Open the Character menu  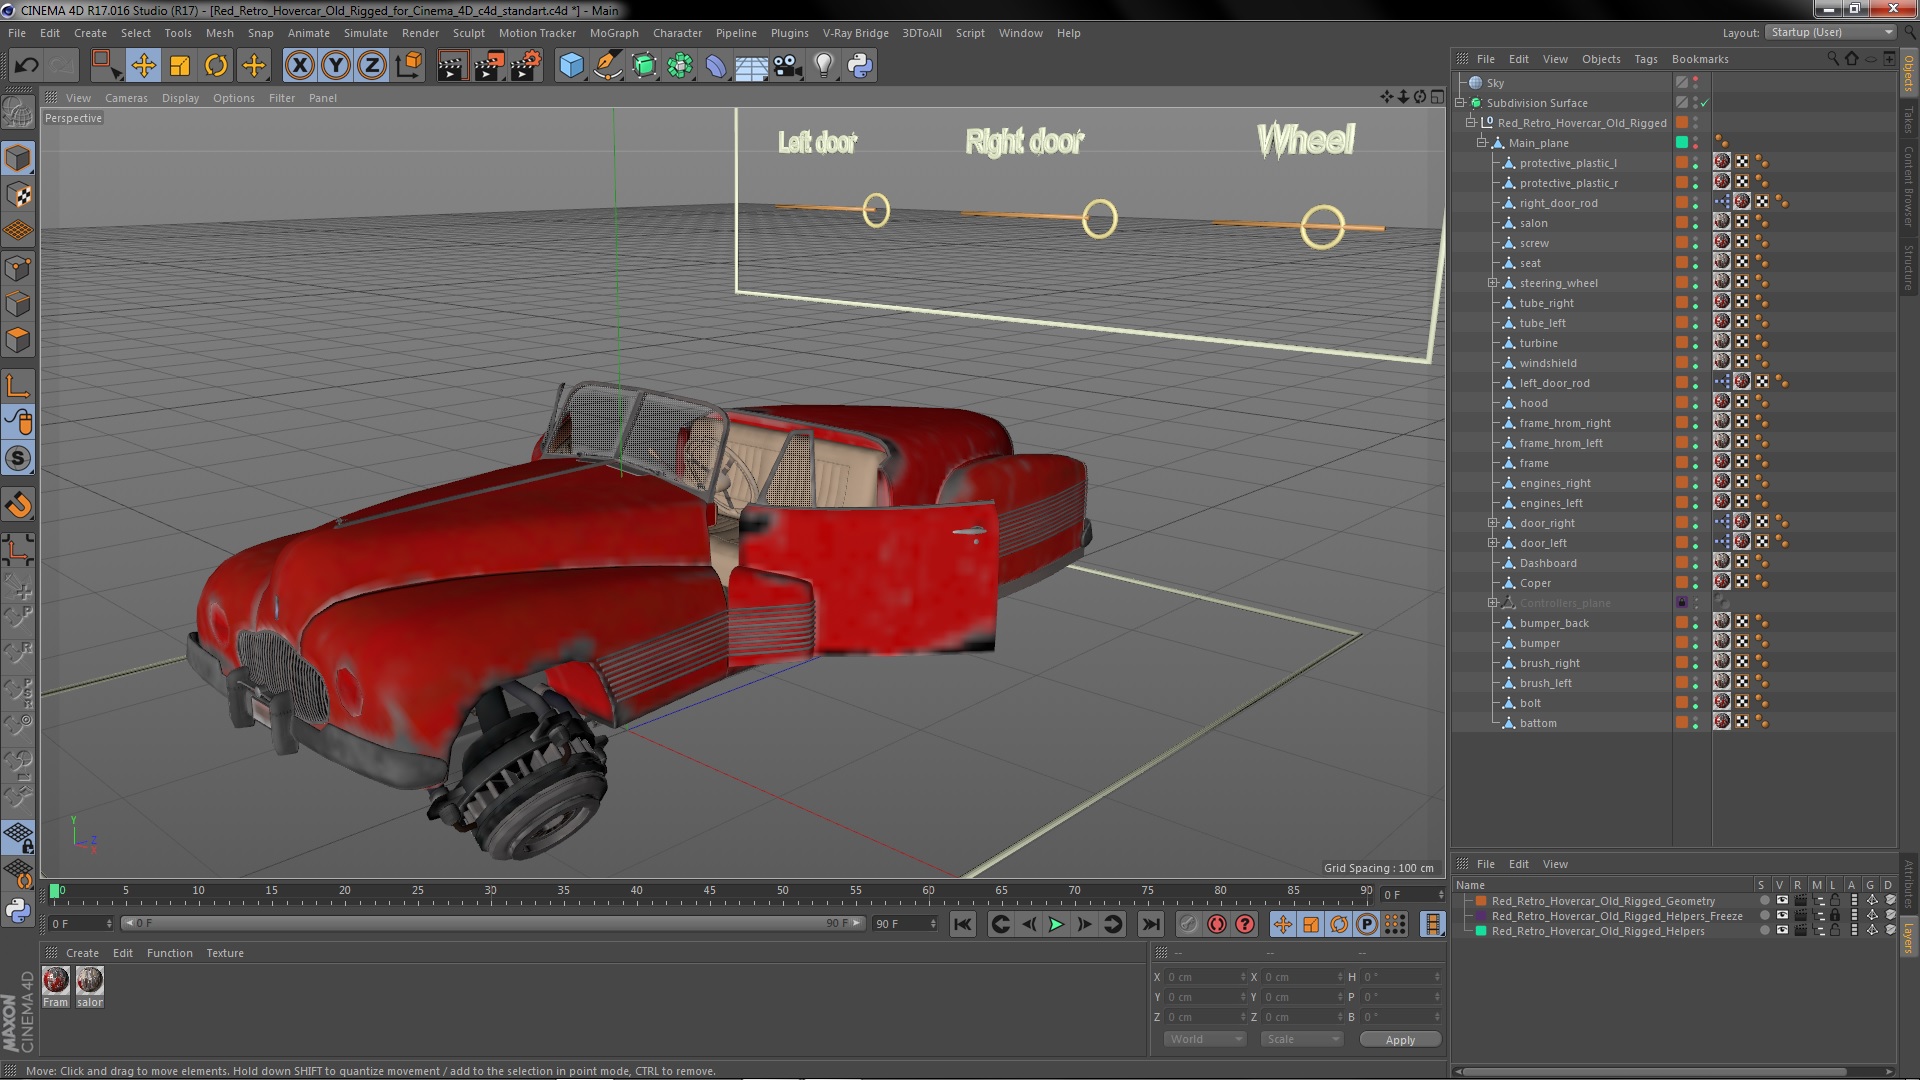click(x=677, y=33)
